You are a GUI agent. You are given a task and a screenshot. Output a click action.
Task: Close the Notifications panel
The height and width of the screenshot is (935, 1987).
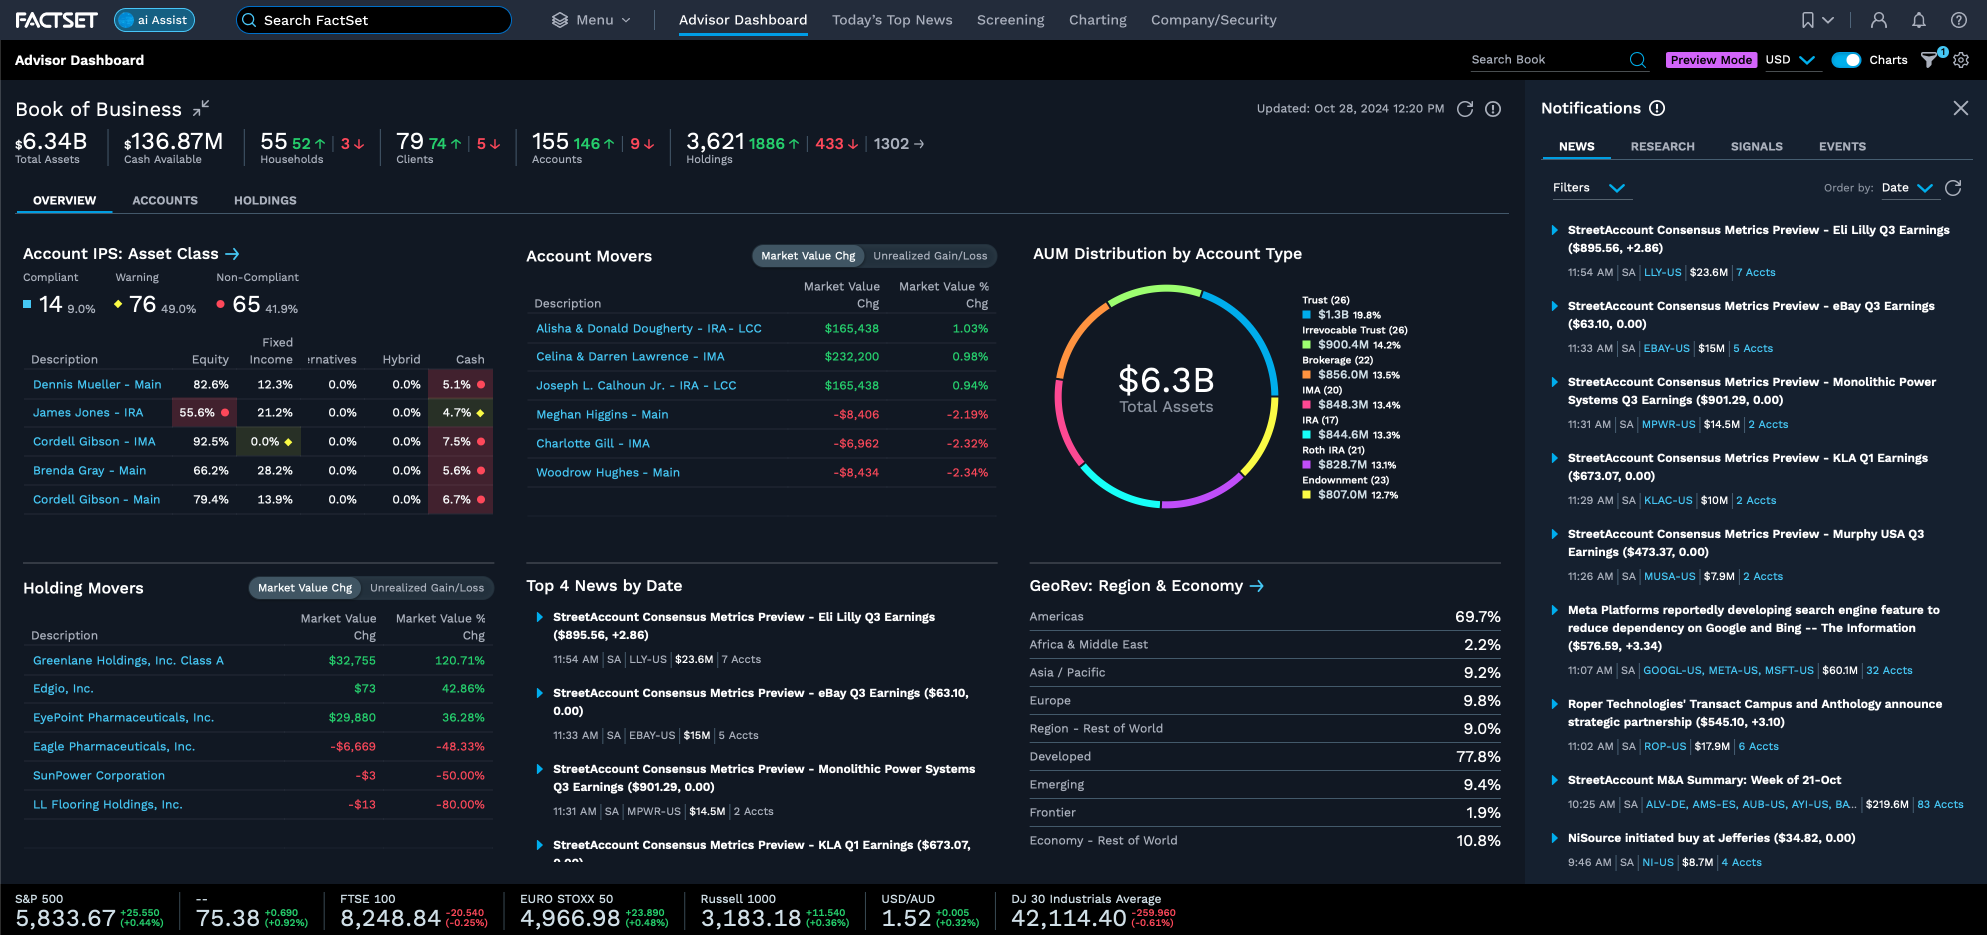point(1960,108)
